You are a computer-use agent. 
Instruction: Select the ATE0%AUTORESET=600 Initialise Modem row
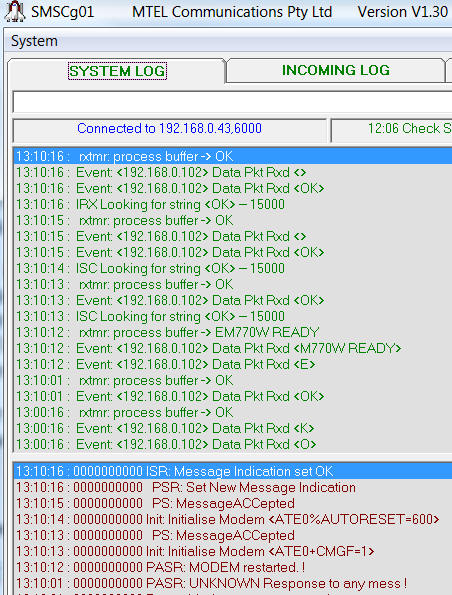coord(233,519)
